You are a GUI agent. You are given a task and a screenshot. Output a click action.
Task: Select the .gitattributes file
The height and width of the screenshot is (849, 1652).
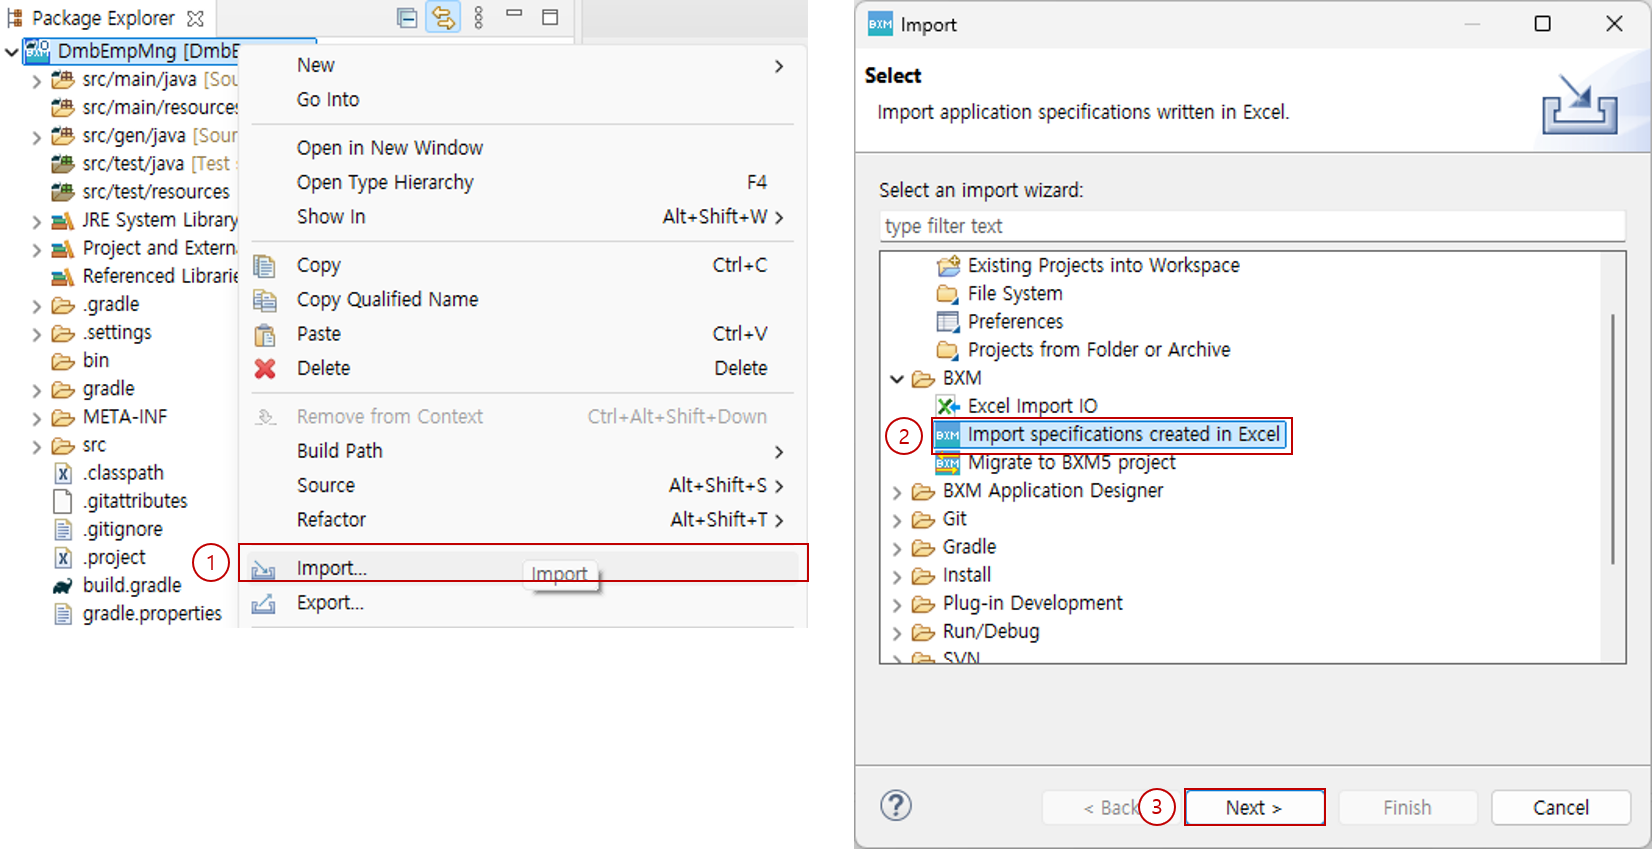point(135,501)
